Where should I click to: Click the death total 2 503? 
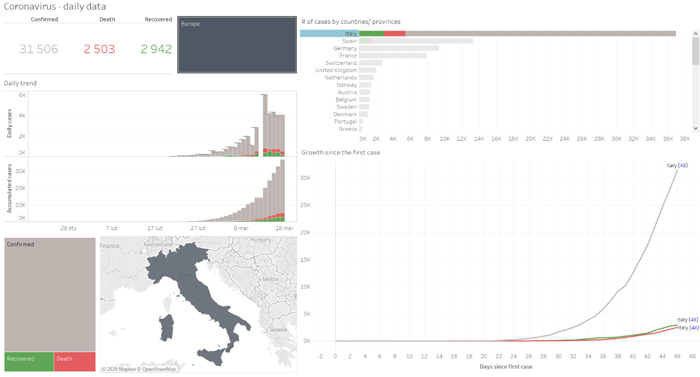99,49
